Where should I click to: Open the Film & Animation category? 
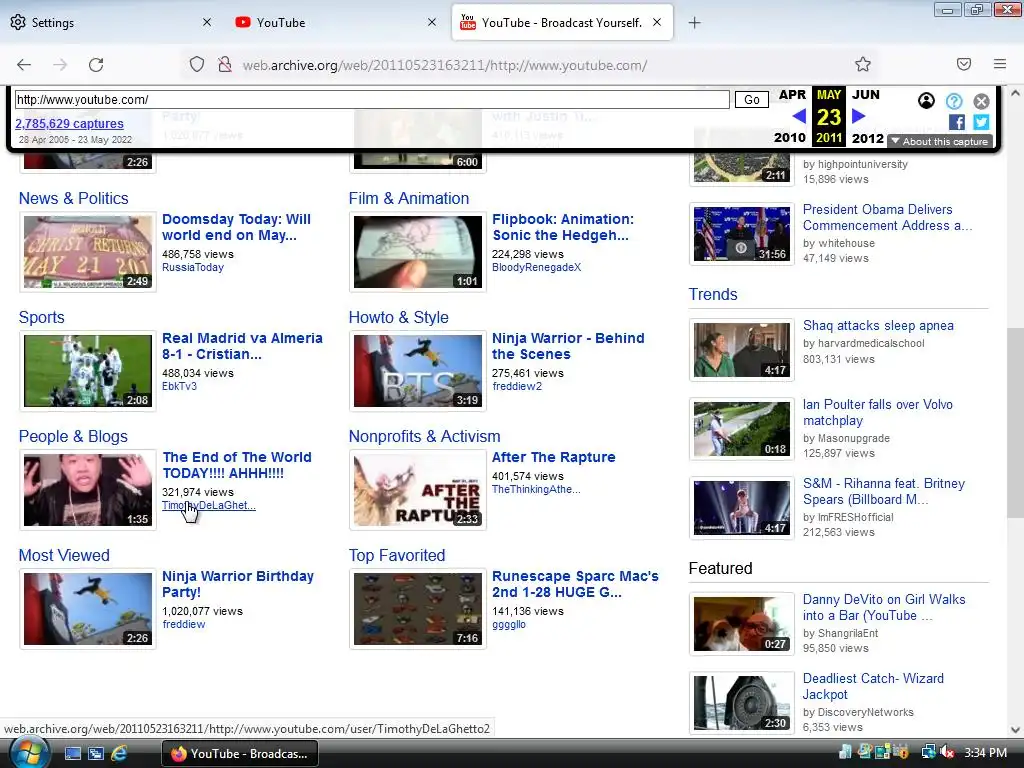[x=409, y=199]
